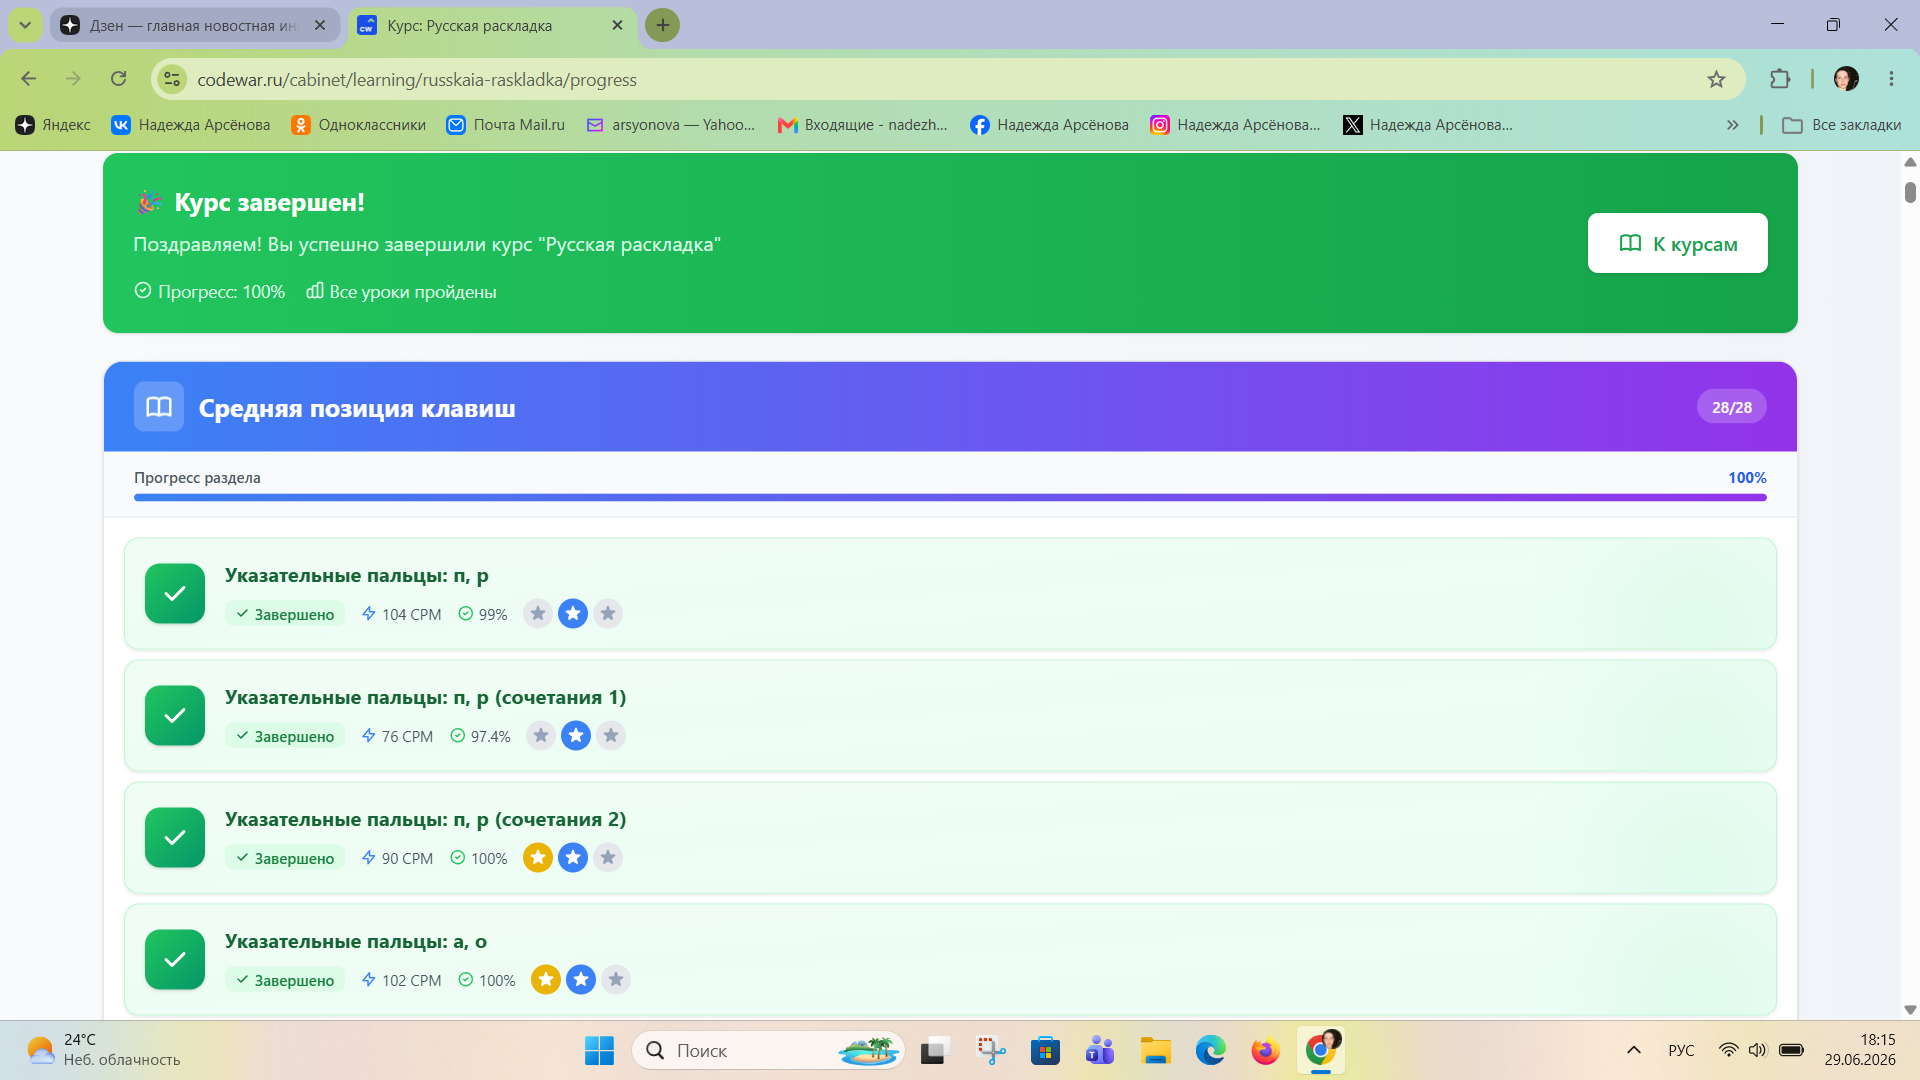Viewport: 1920px width, 1080px height.
Task: Click the first star of lesson 'п, р' 104 CPM
Action: click(538, 614)
